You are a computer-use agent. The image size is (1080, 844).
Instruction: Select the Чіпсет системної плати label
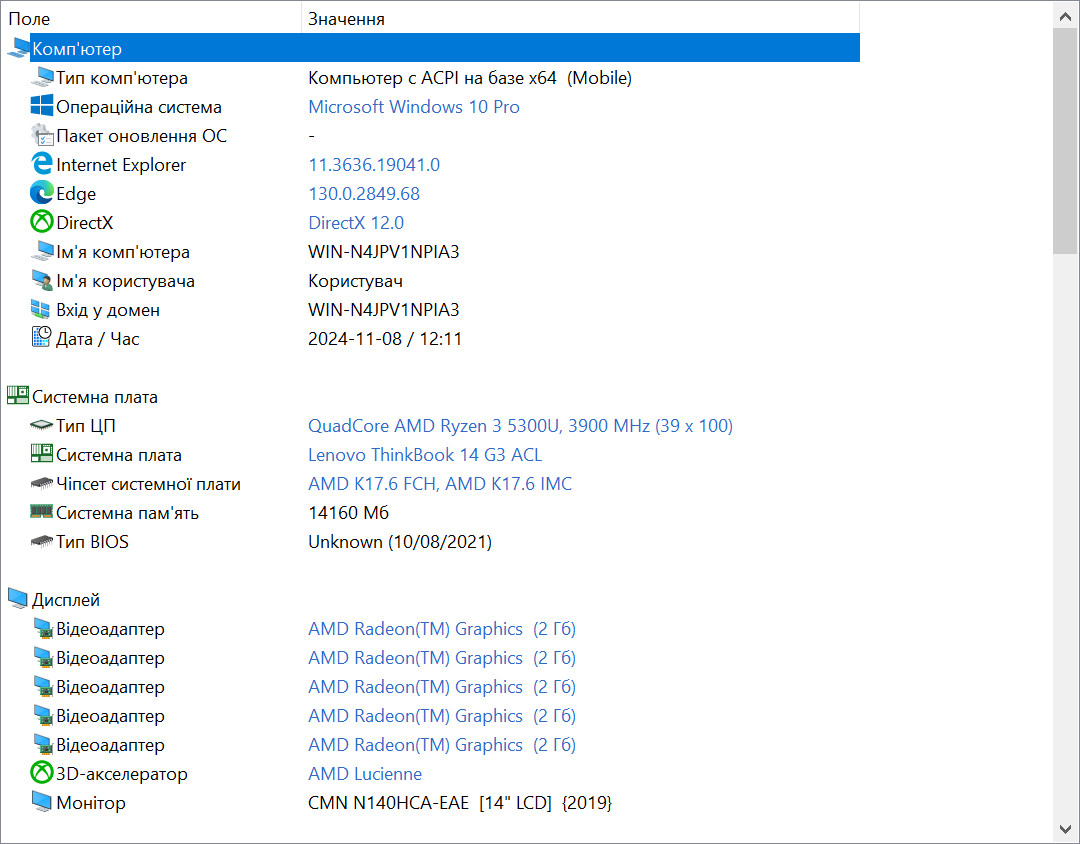(x=148, y=484)
